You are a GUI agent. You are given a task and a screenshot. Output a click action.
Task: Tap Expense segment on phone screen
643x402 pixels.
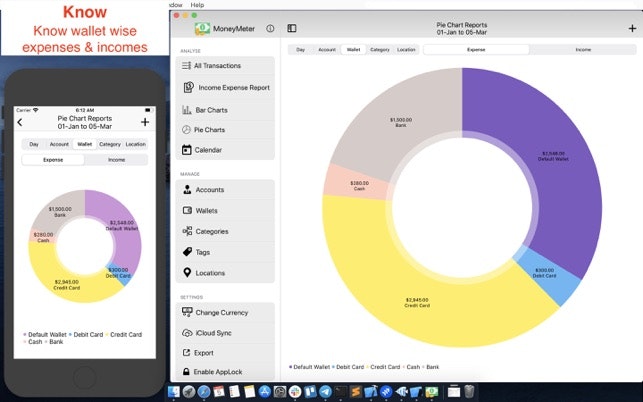click(53, 160)
